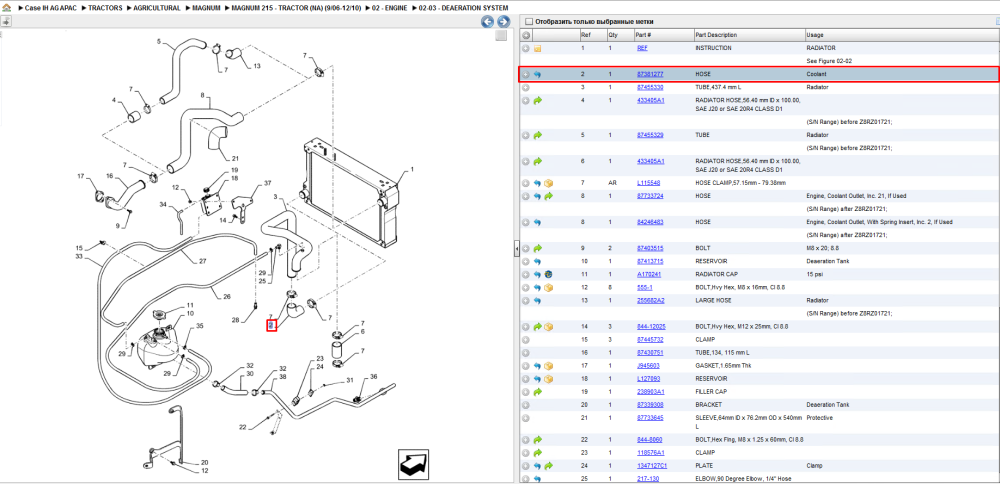Go to next figure with right arrow
Screen dimensions: 1000x484
point(503,22)
